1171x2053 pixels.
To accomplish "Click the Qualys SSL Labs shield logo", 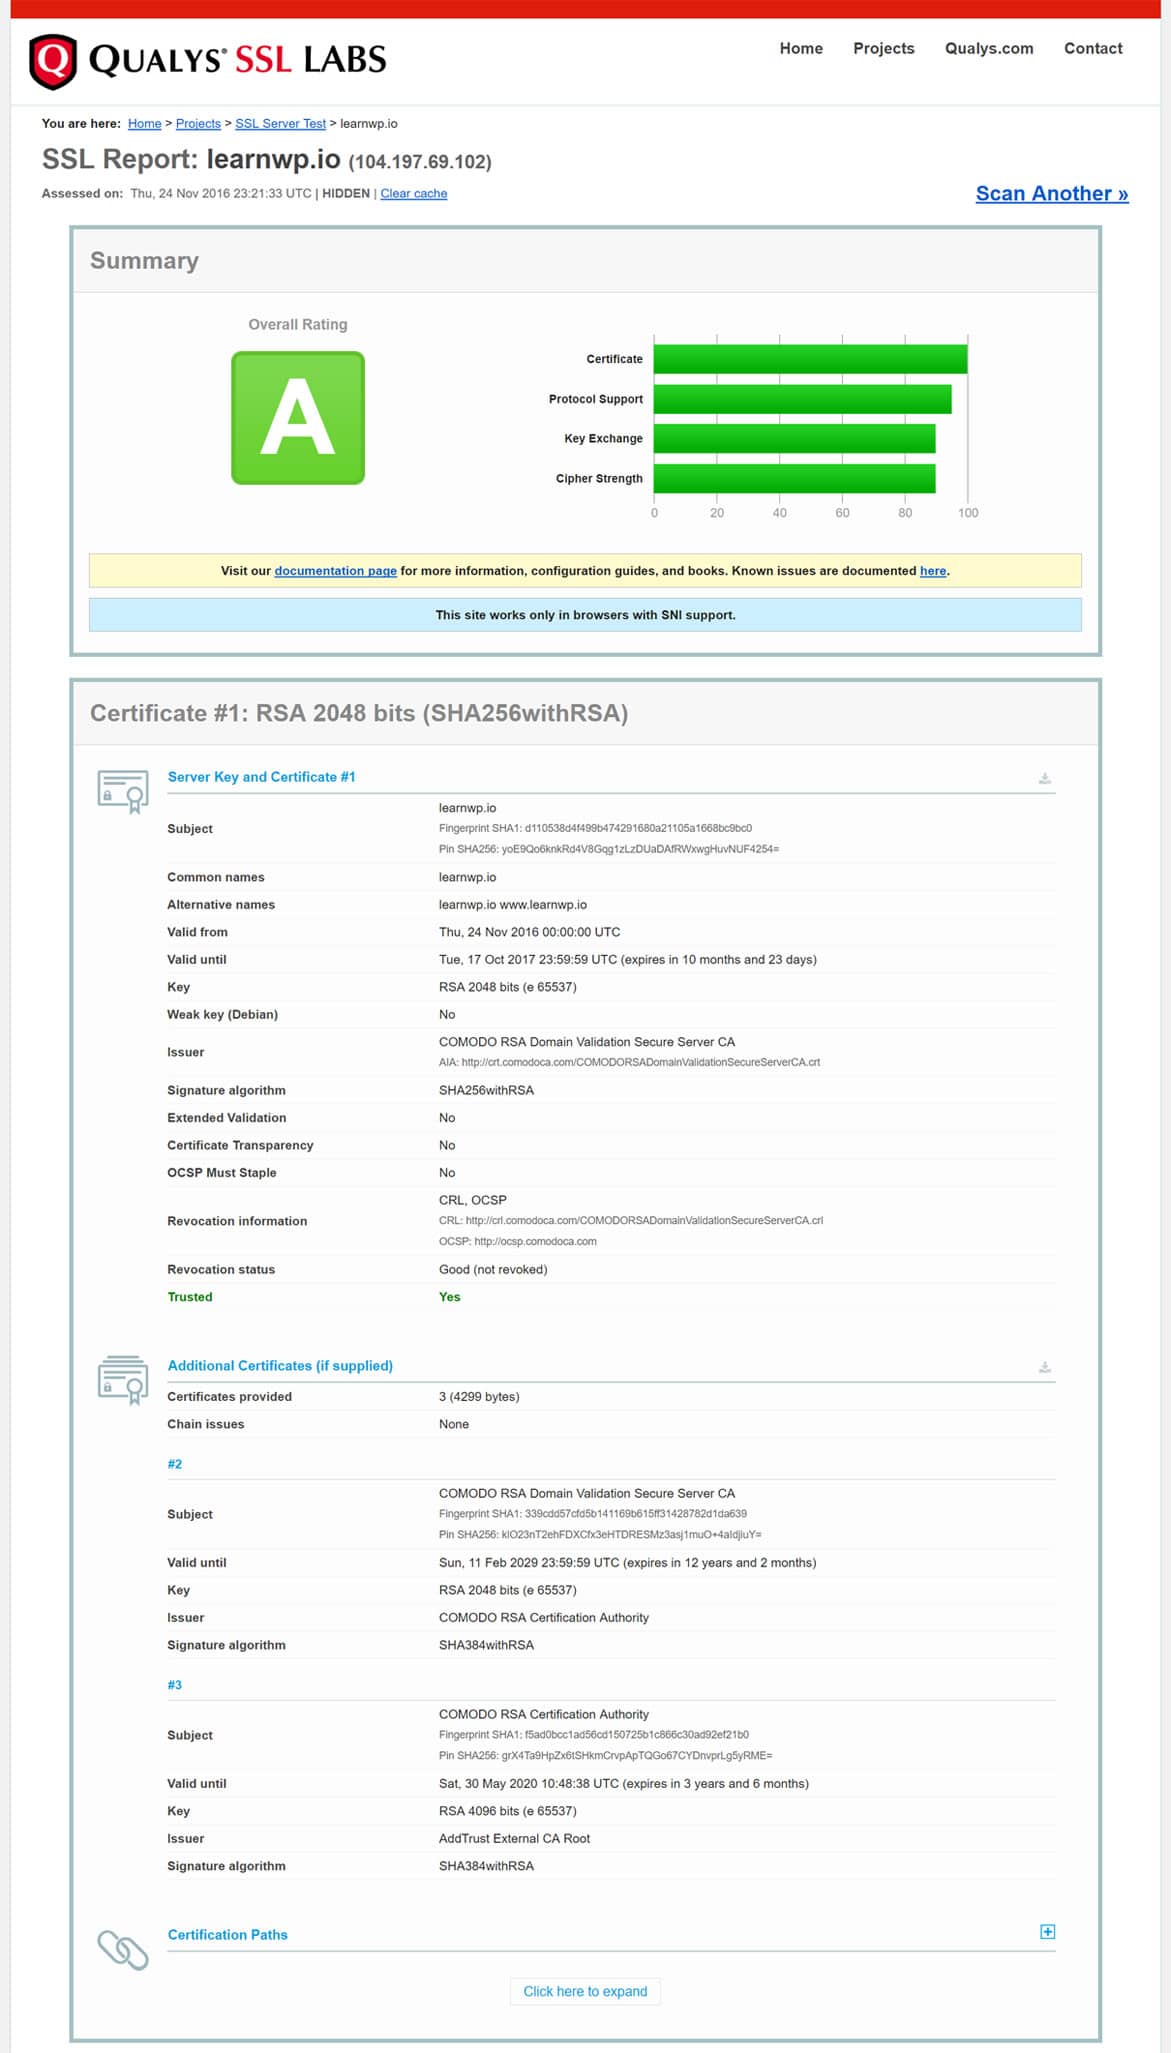I will 53,61.
